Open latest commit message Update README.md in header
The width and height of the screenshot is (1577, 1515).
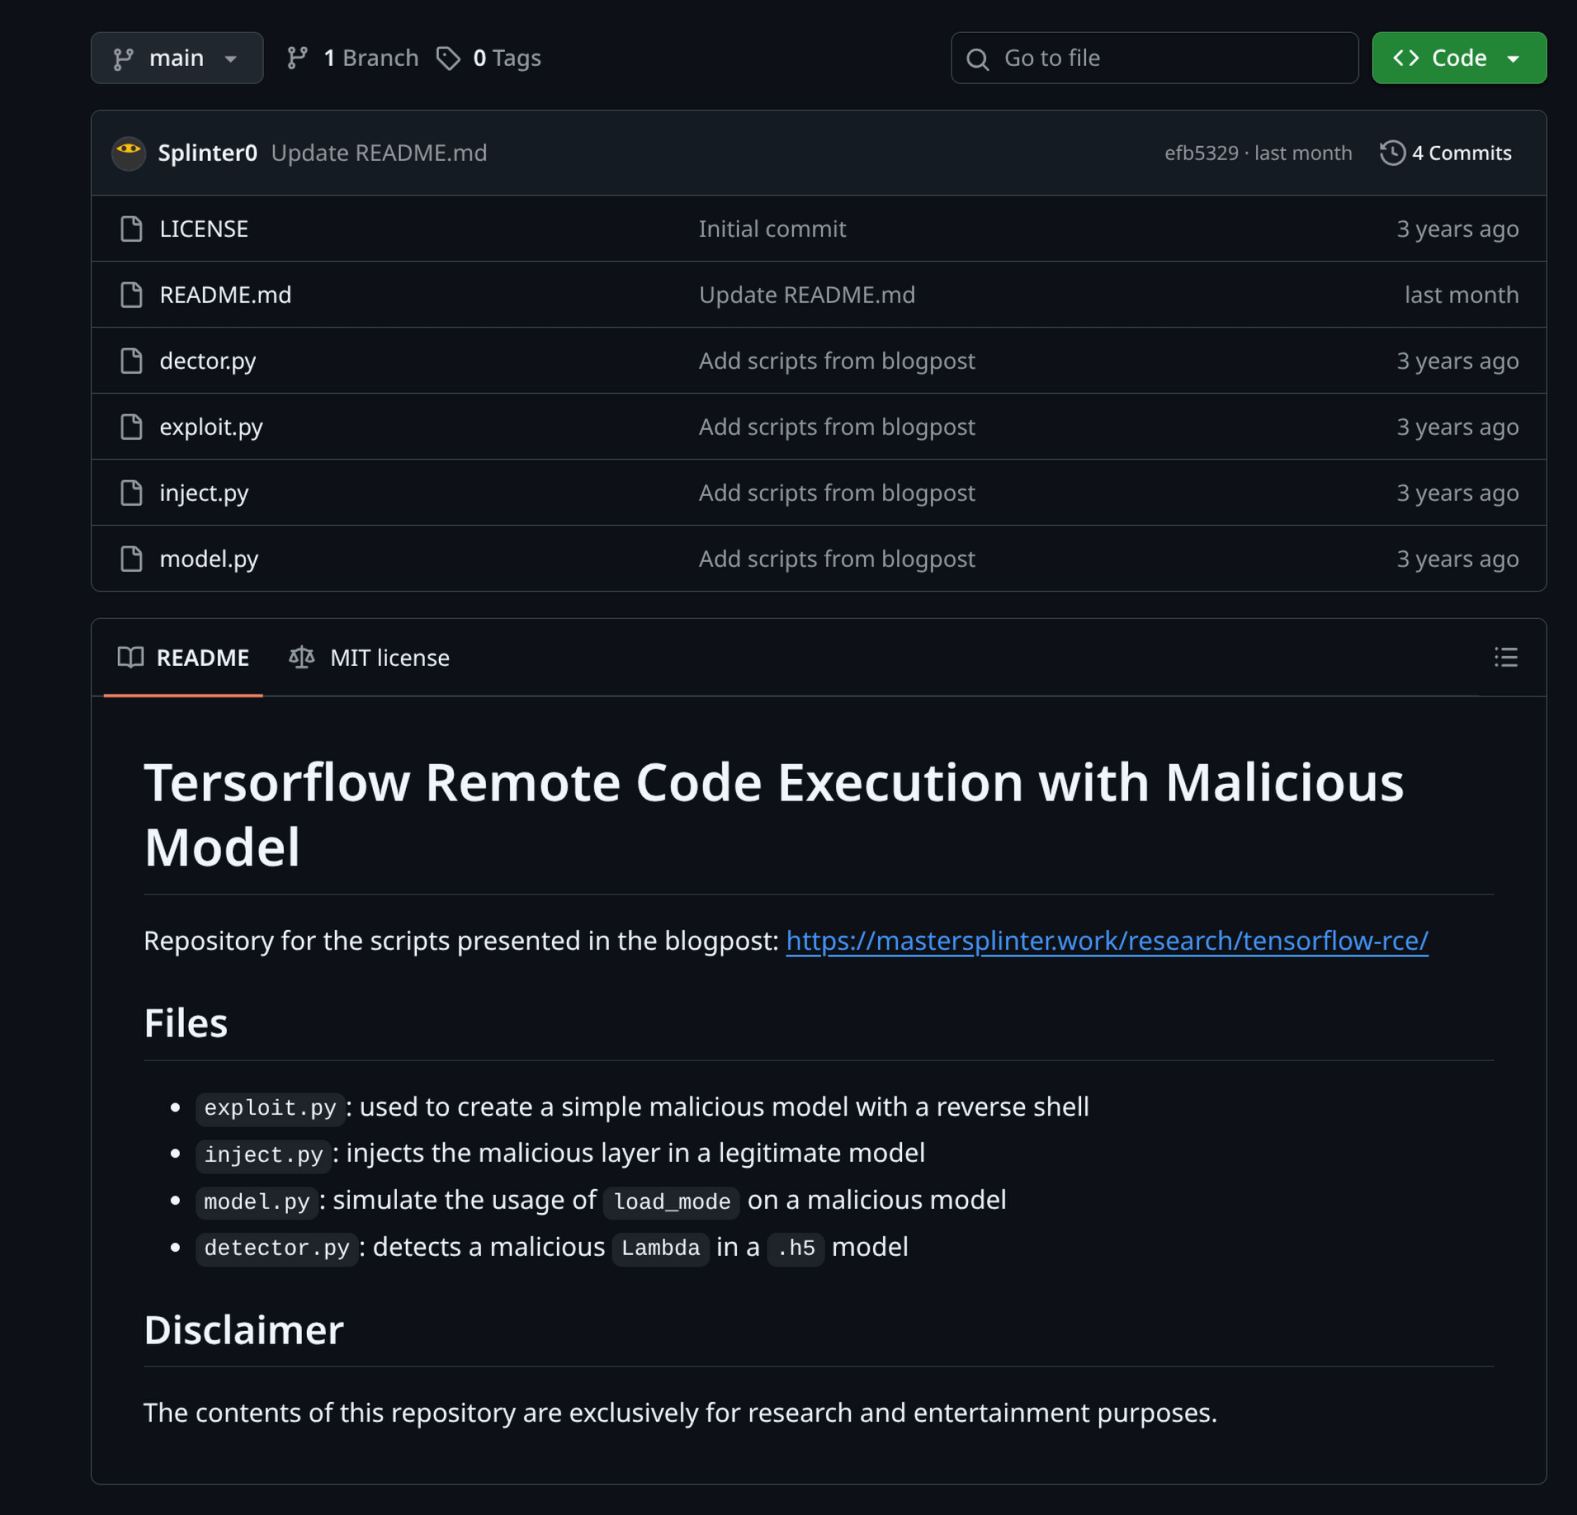[379, 153]
